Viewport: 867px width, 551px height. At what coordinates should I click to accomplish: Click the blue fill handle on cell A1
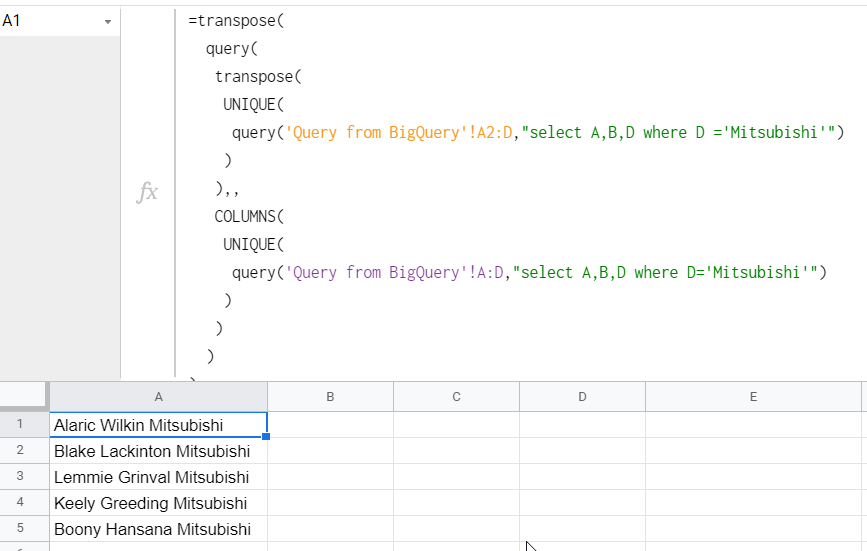tap(266, 437)
